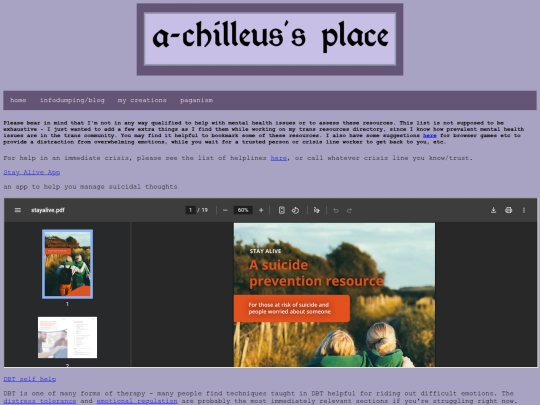
Task: Go to the home nav item
Action: pos(18,100)
